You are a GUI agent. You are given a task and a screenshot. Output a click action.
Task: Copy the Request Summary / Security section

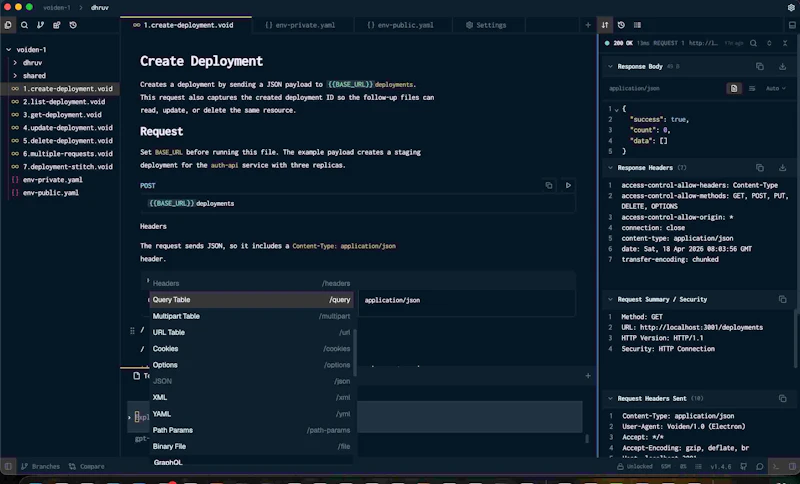[782, 299]
